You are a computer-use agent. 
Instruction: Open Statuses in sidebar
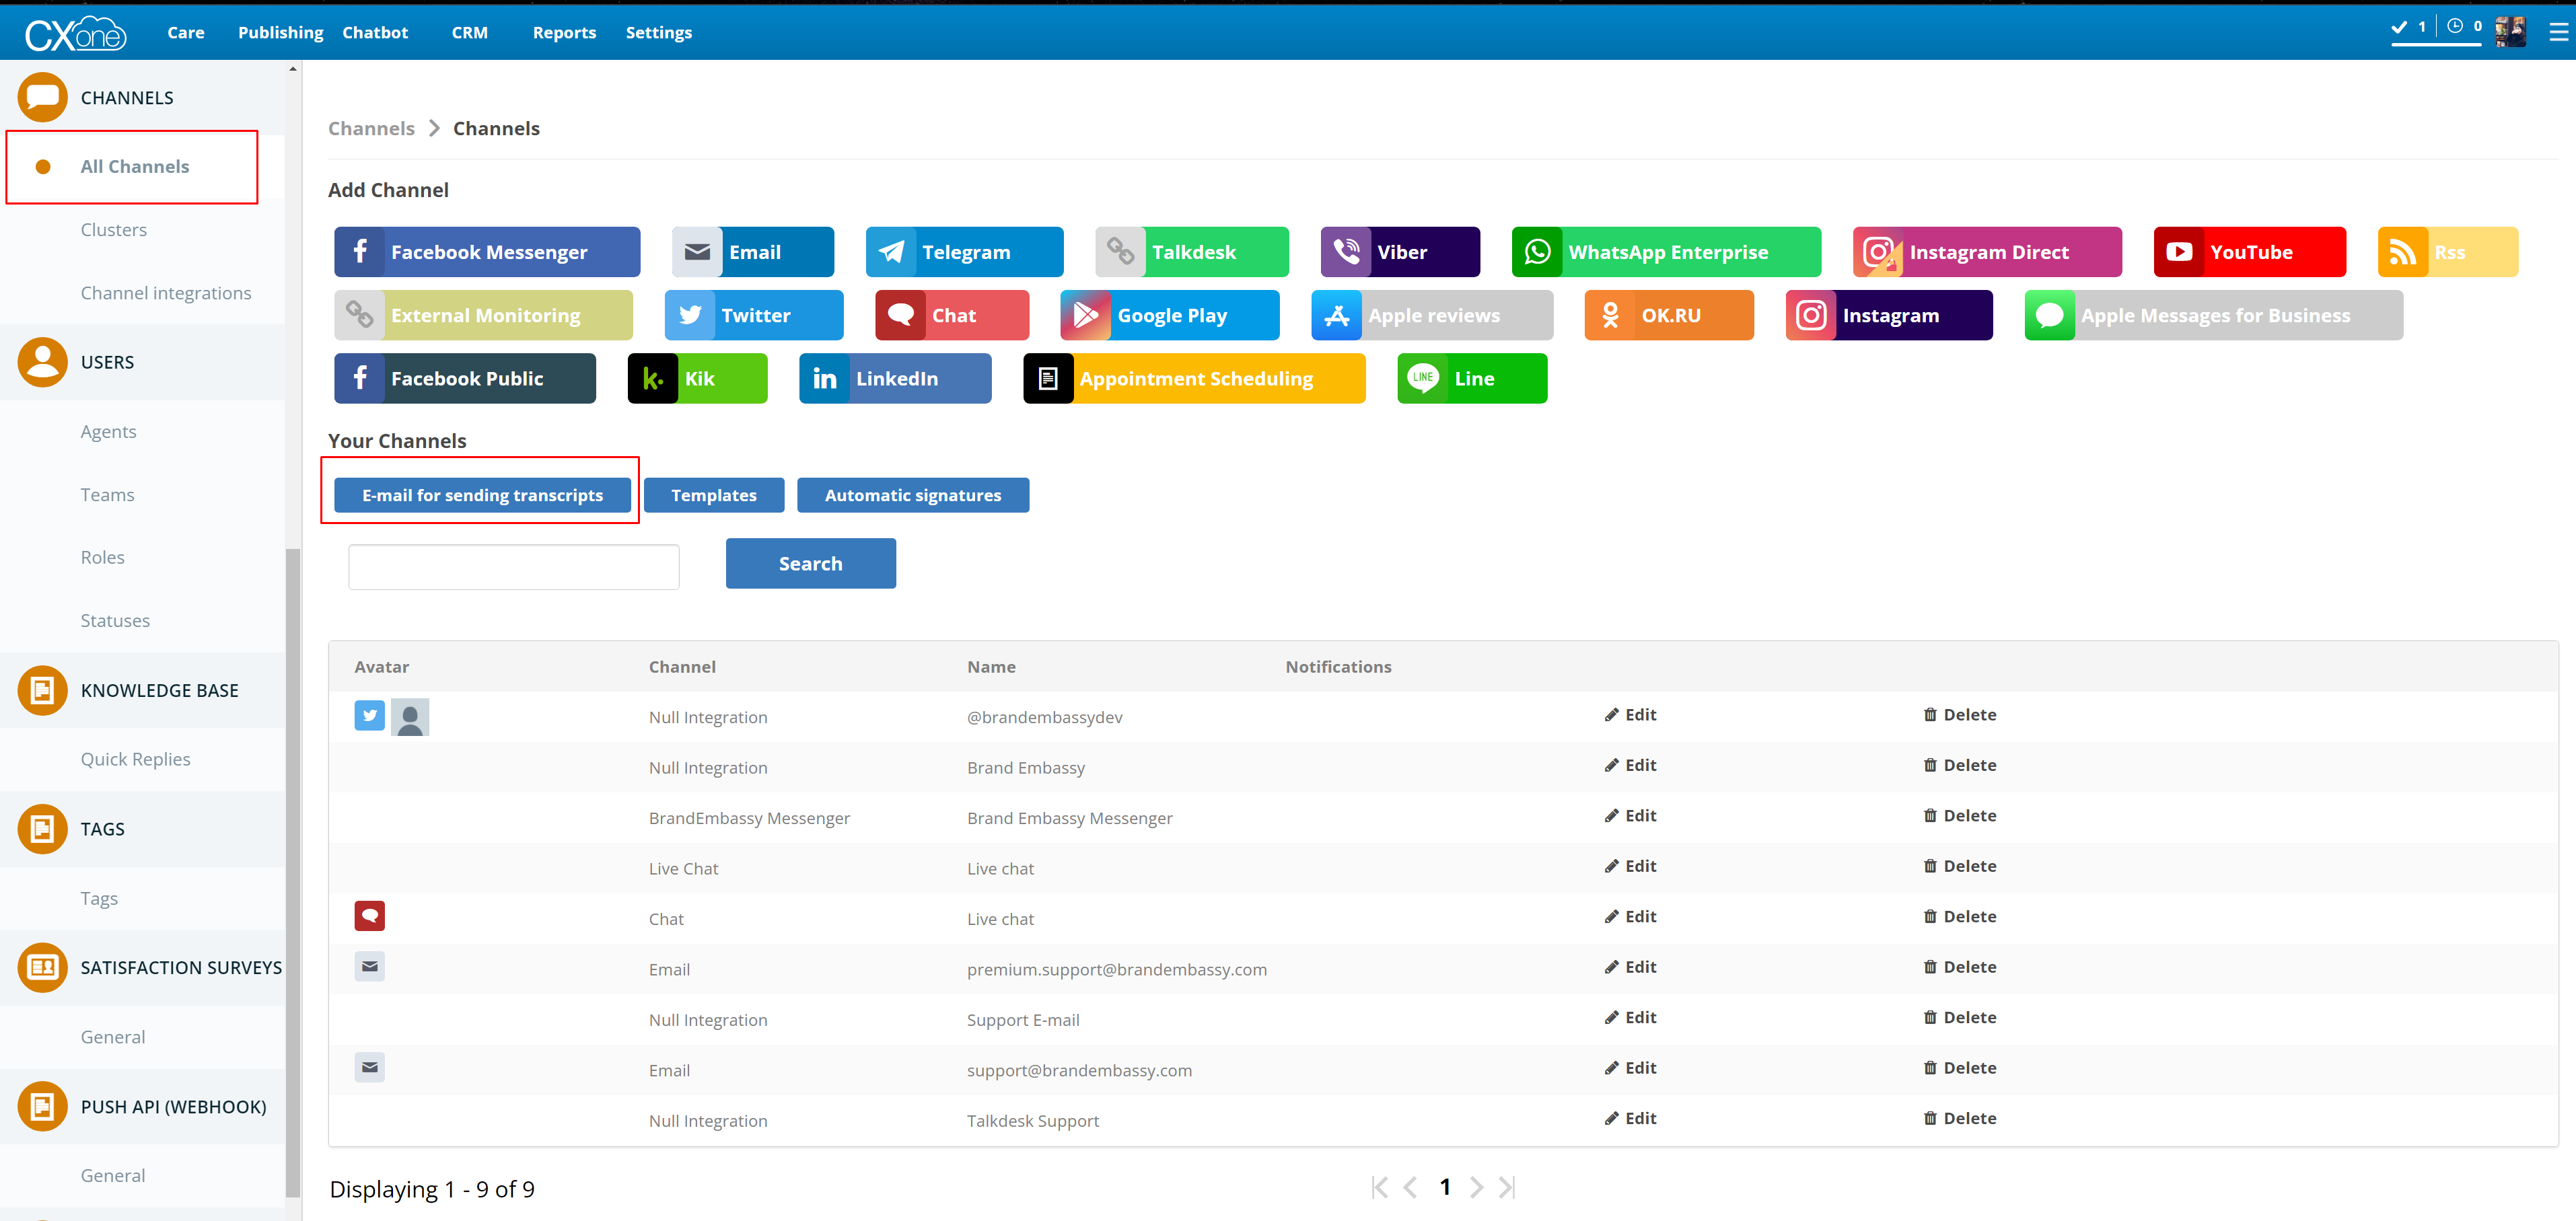(115, 620)
